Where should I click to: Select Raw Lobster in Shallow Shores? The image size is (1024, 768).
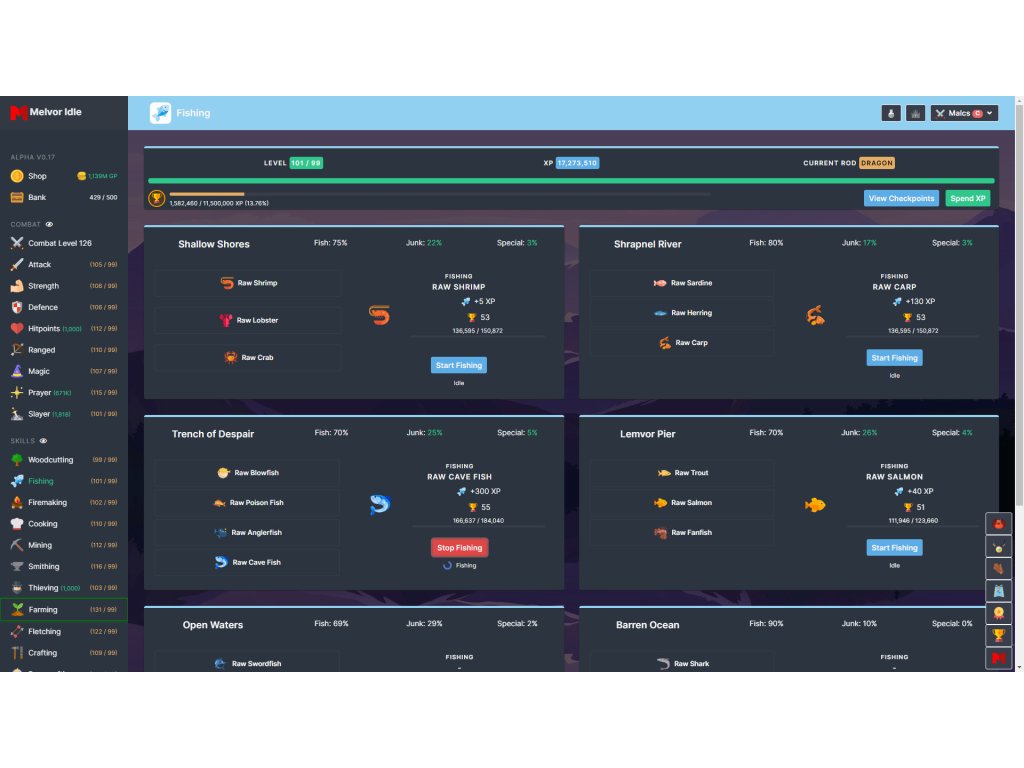248,320
